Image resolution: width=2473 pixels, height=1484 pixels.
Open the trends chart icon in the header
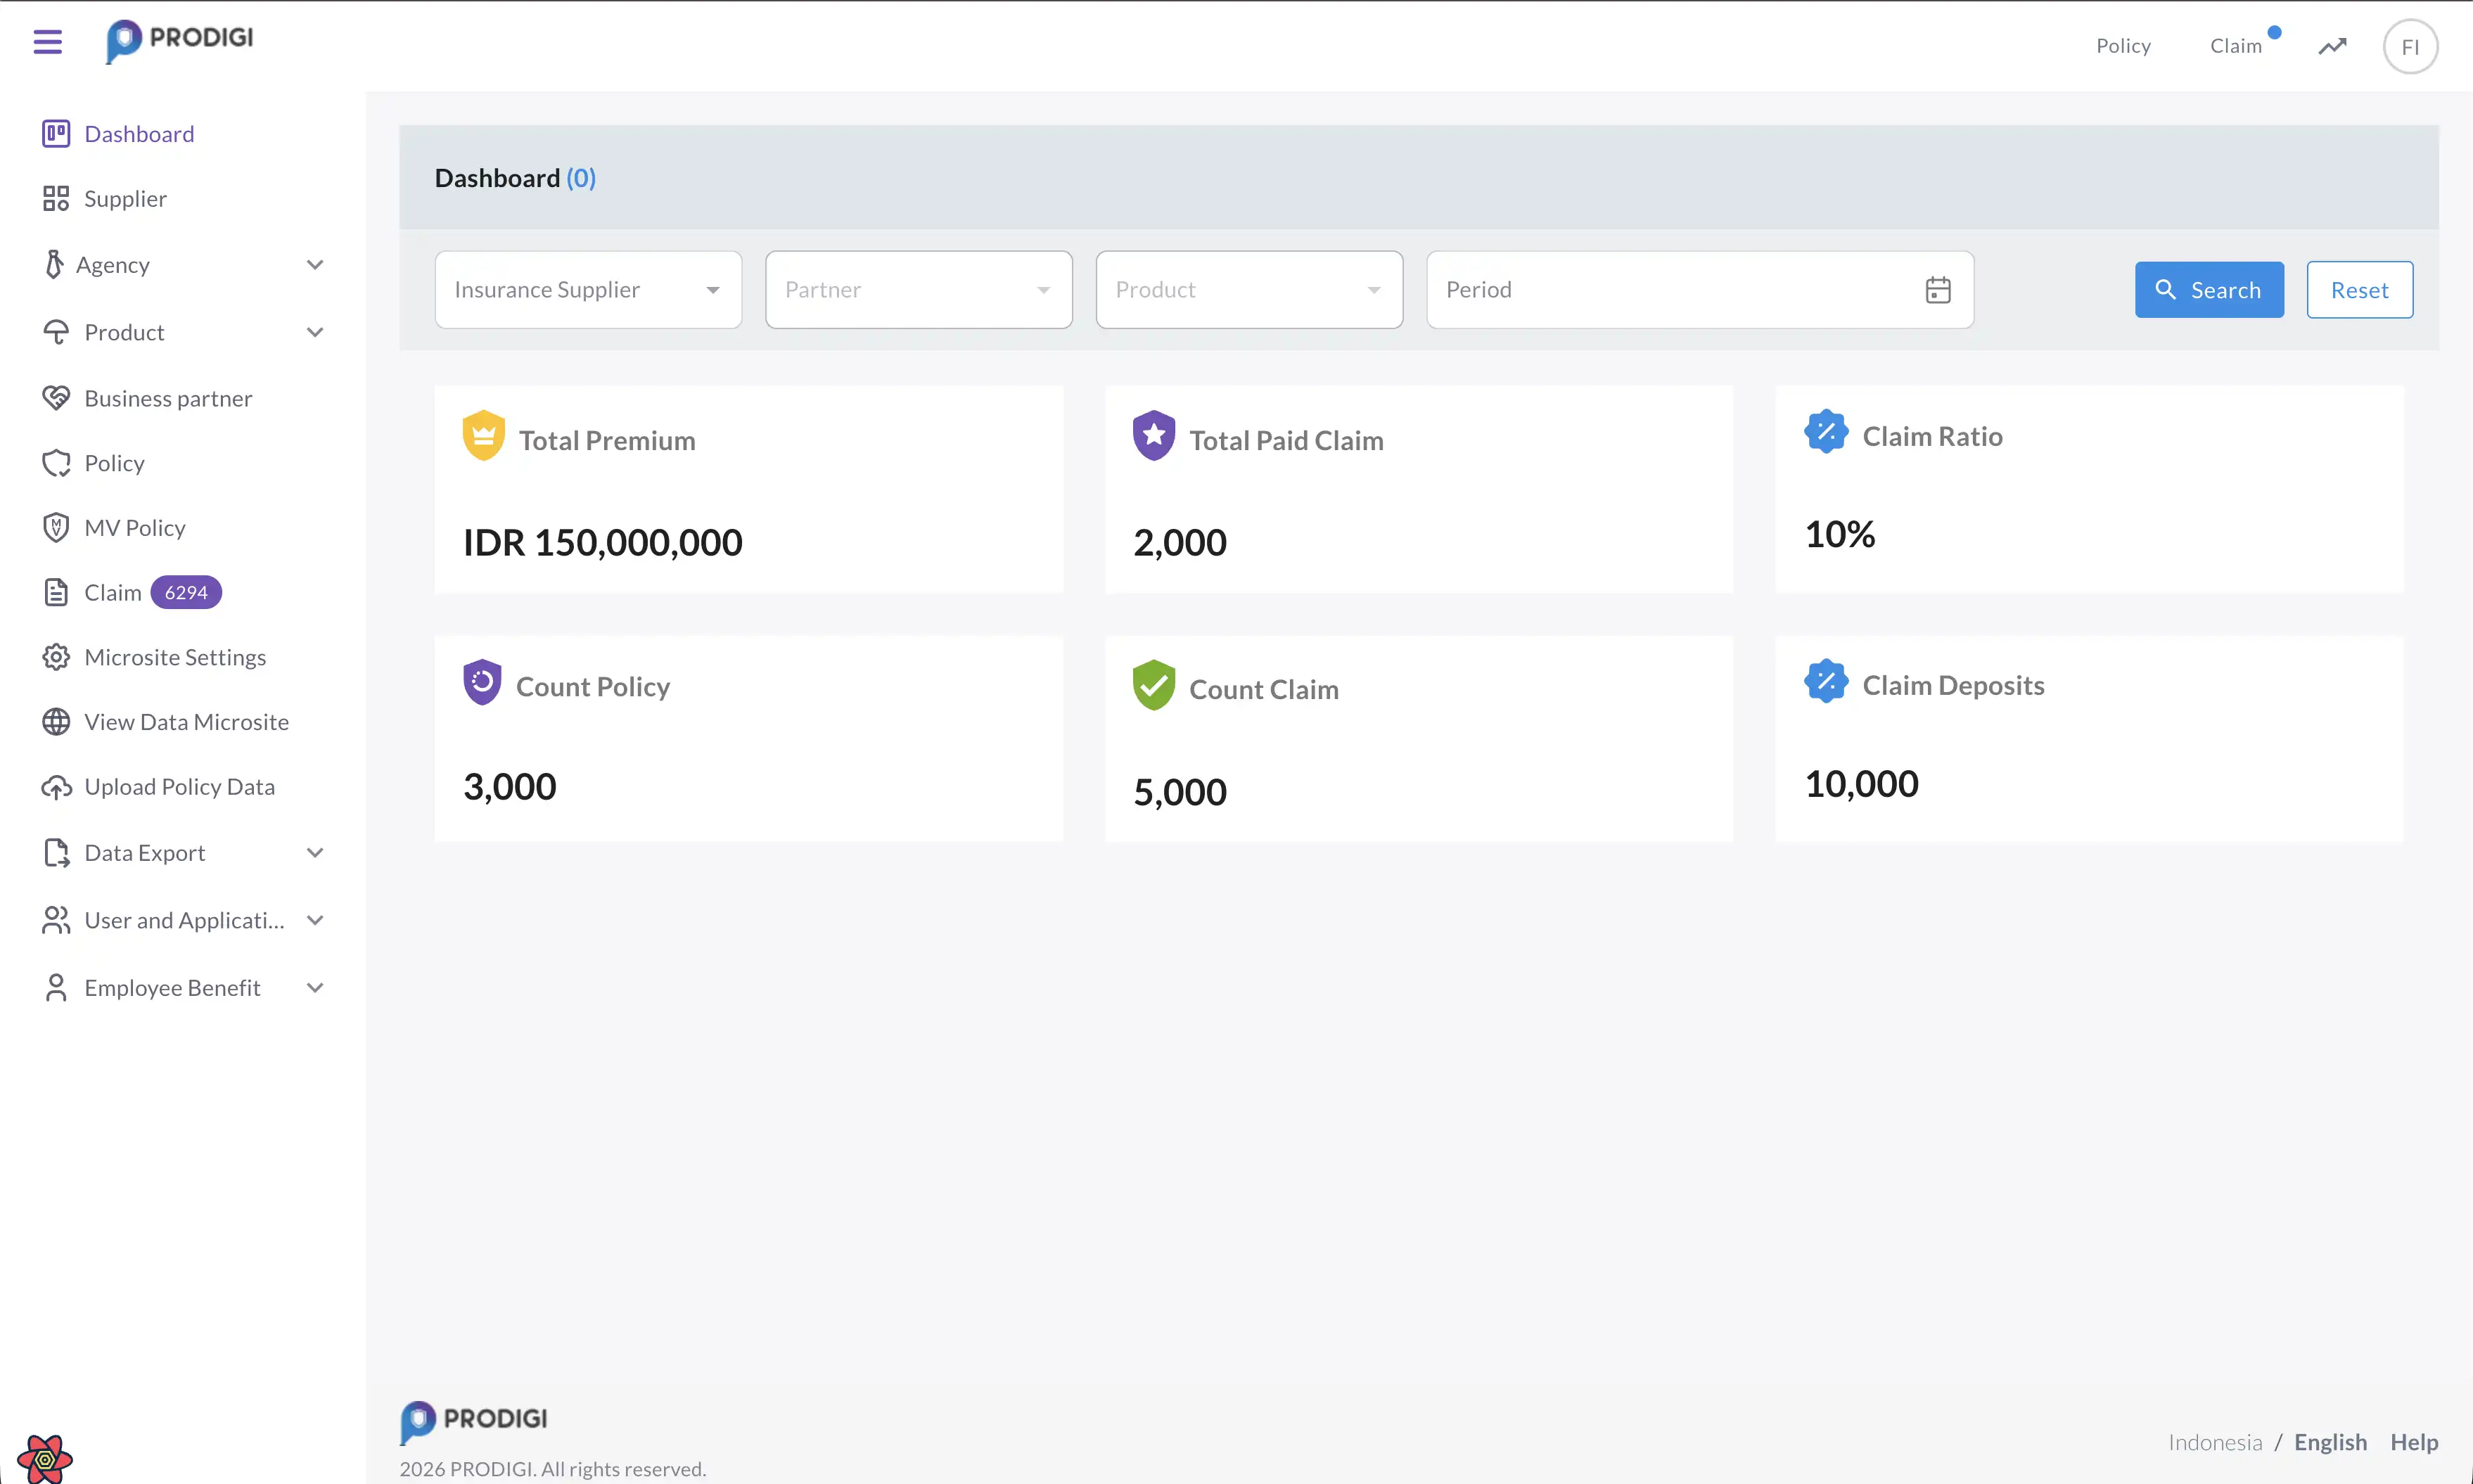point(2331,46)
